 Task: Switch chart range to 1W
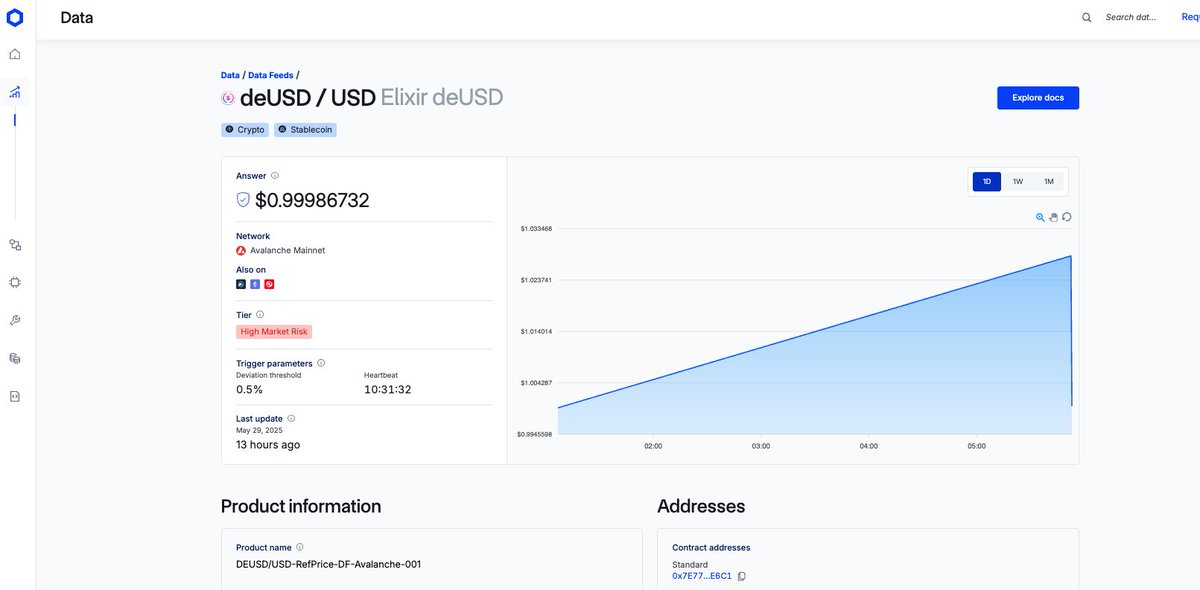pyautogui.click(x=1018, y=182)
